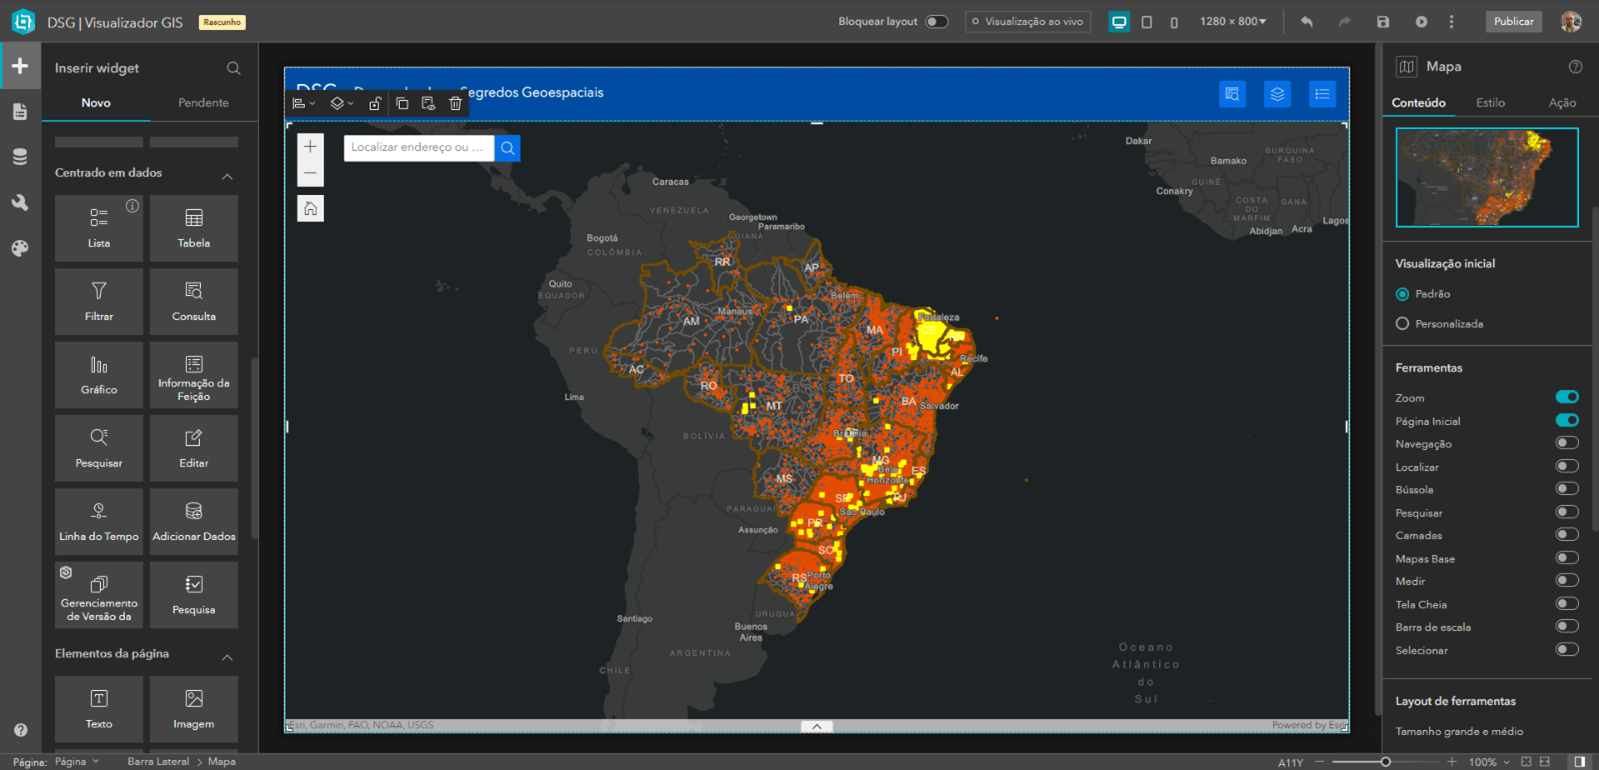Switch to the Pendente tab
1599x770 pixels.
tap(203, 103)
